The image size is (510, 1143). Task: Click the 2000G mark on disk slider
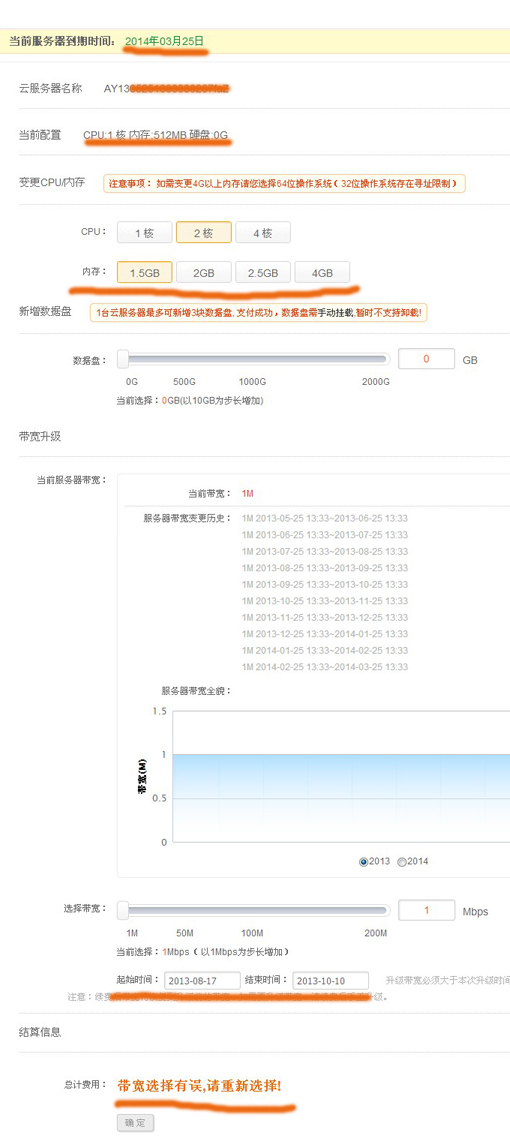point(376,381)
